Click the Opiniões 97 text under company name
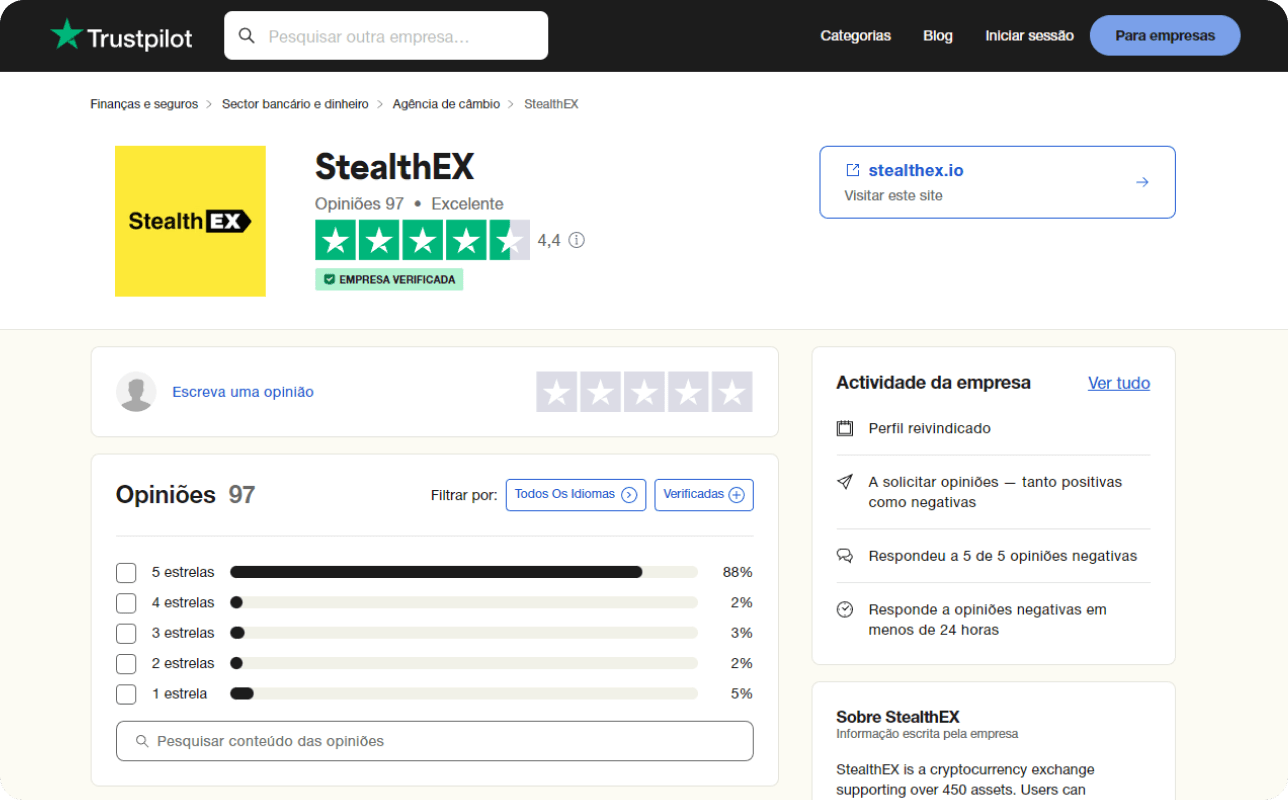Viewport: 1288px width, 800px height. coord(359,204)
